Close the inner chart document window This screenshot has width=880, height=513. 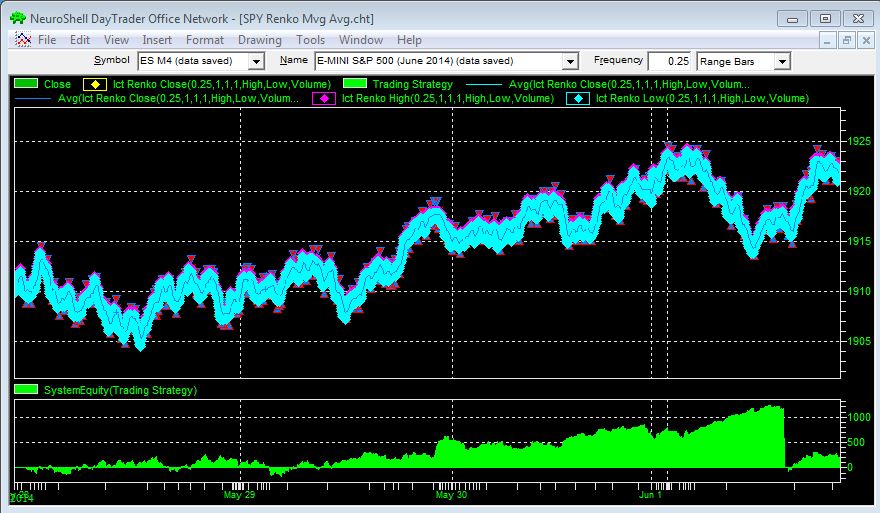(x=867, y=40)
